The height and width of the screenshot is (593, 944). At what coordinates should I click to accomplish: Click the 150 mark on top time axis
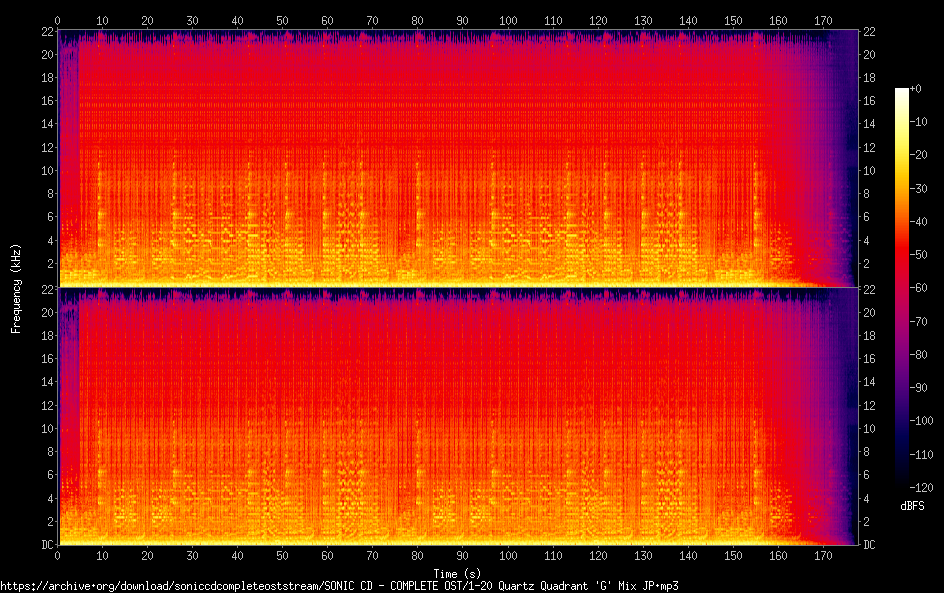pyautogui.click(x=733, y=20)
